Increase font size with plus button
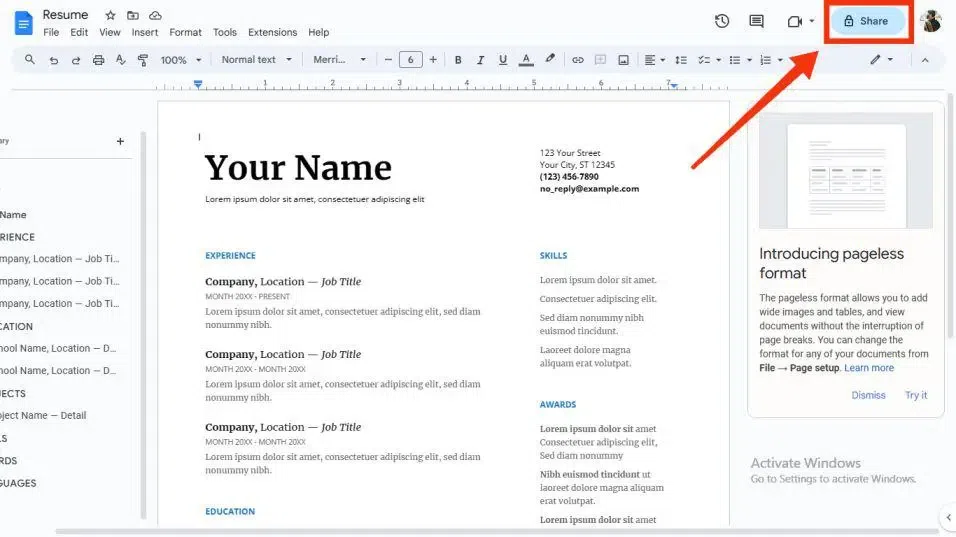The width and height of the screenshot is (956, 537). (433, 60)
